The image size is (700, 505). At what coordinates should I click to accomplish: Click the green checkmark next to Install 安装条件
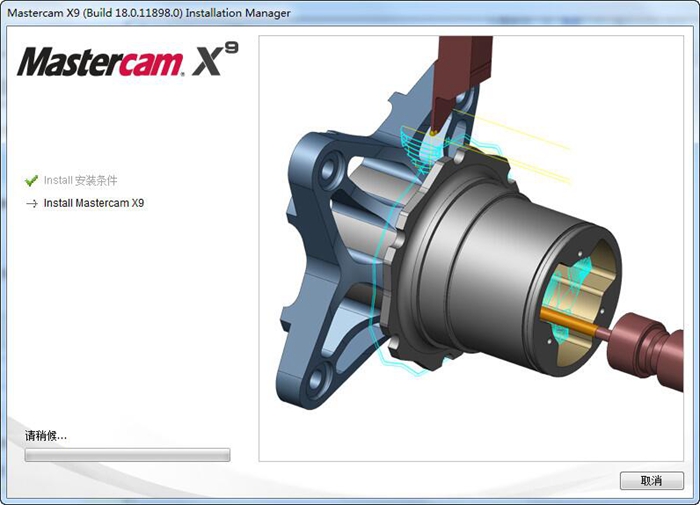click(x=31, y=181)
